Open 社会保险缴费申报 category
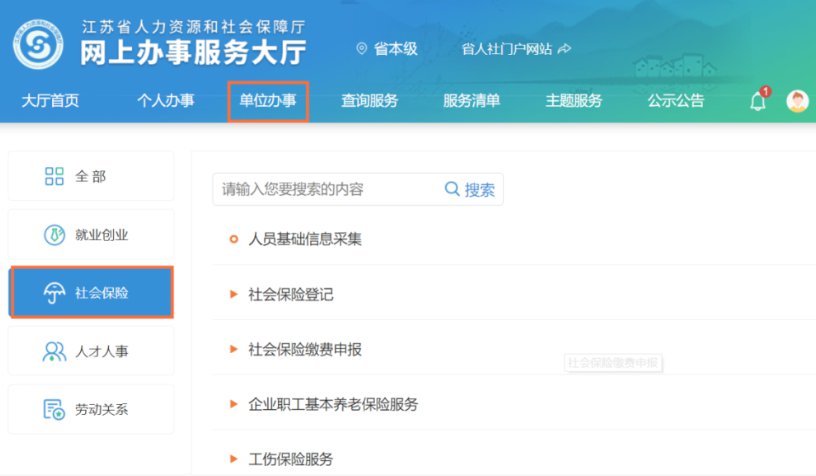816x476 pixels. coord(305,349)
